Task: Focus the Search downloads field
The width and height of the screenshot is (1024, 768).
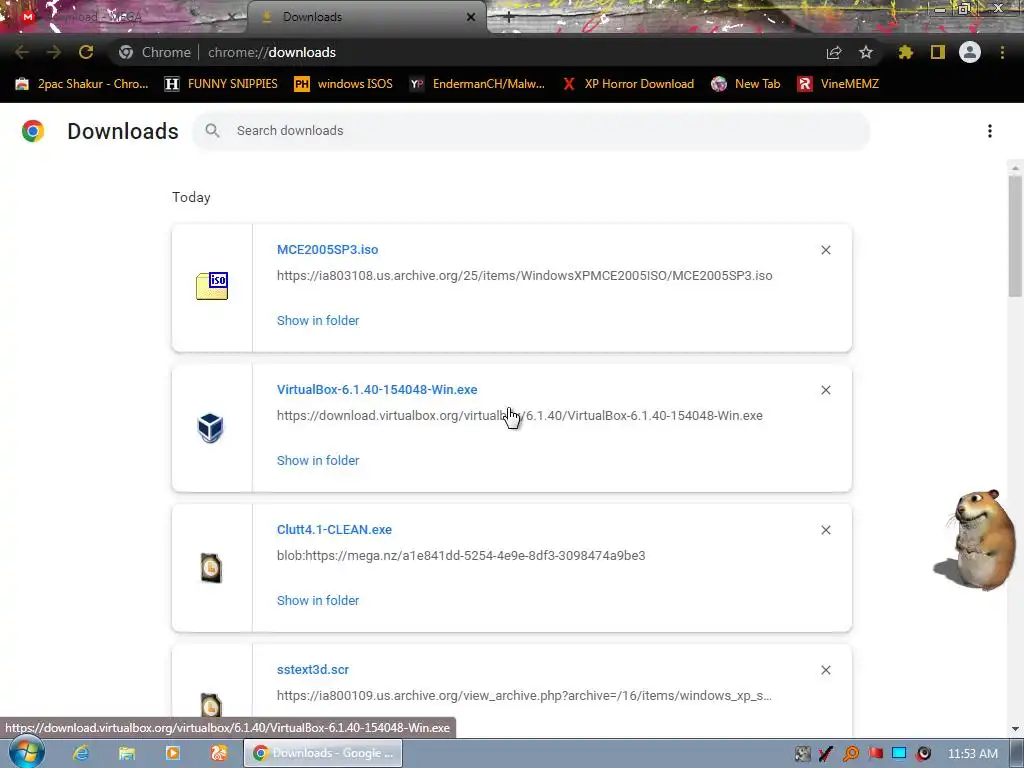Action: pos(531,131)
